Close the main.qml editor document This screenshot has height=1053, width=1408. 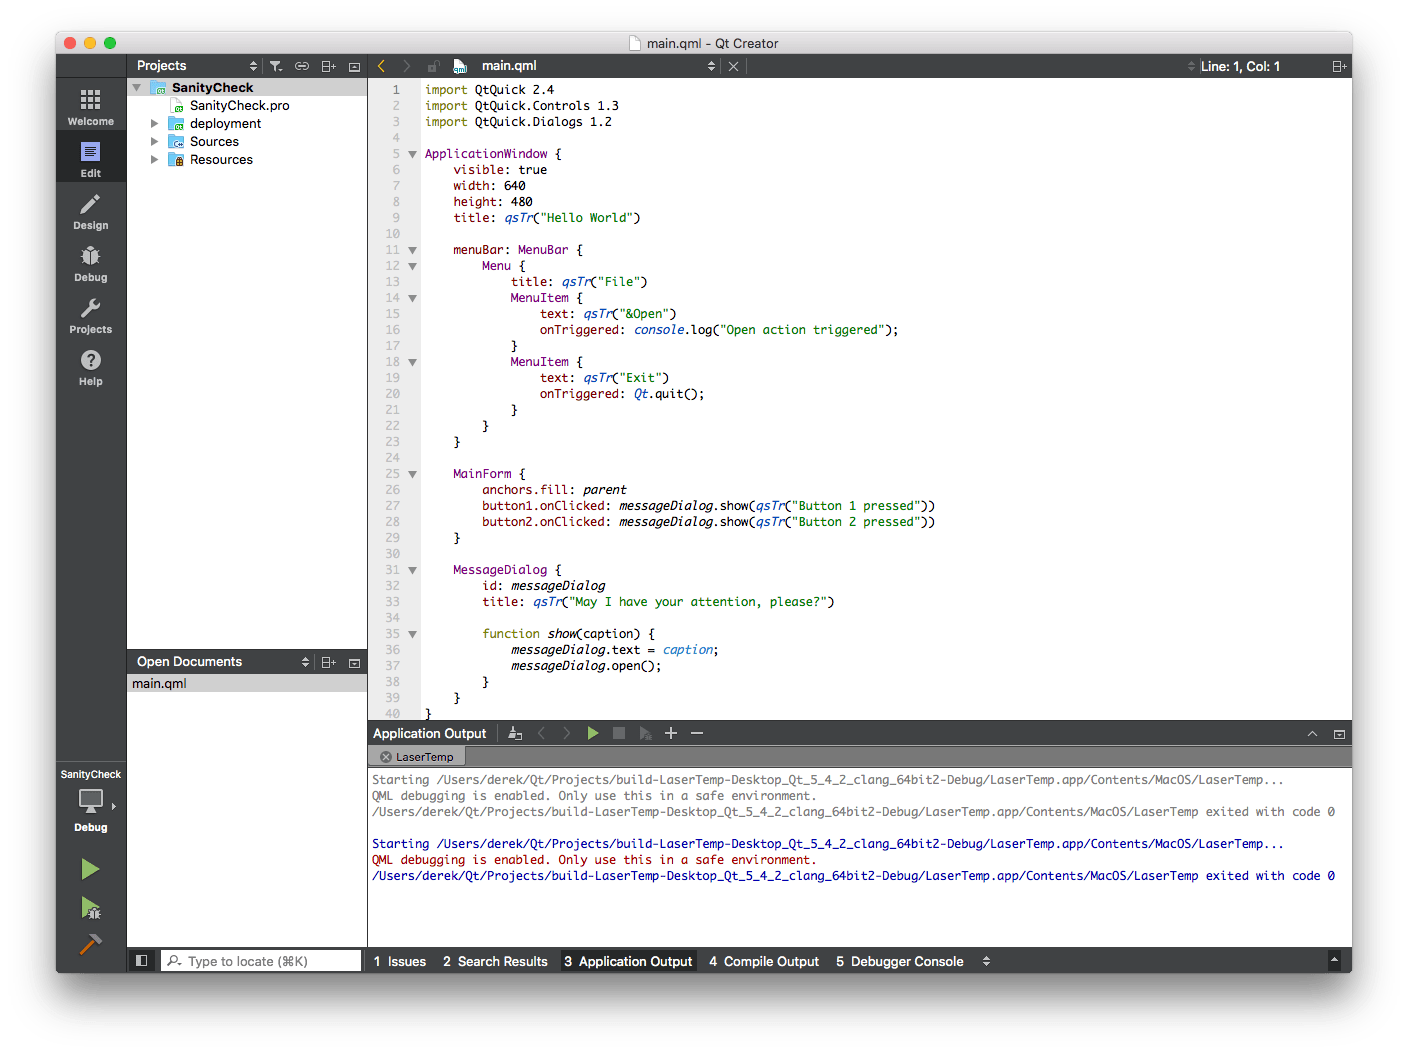point(733,65)
